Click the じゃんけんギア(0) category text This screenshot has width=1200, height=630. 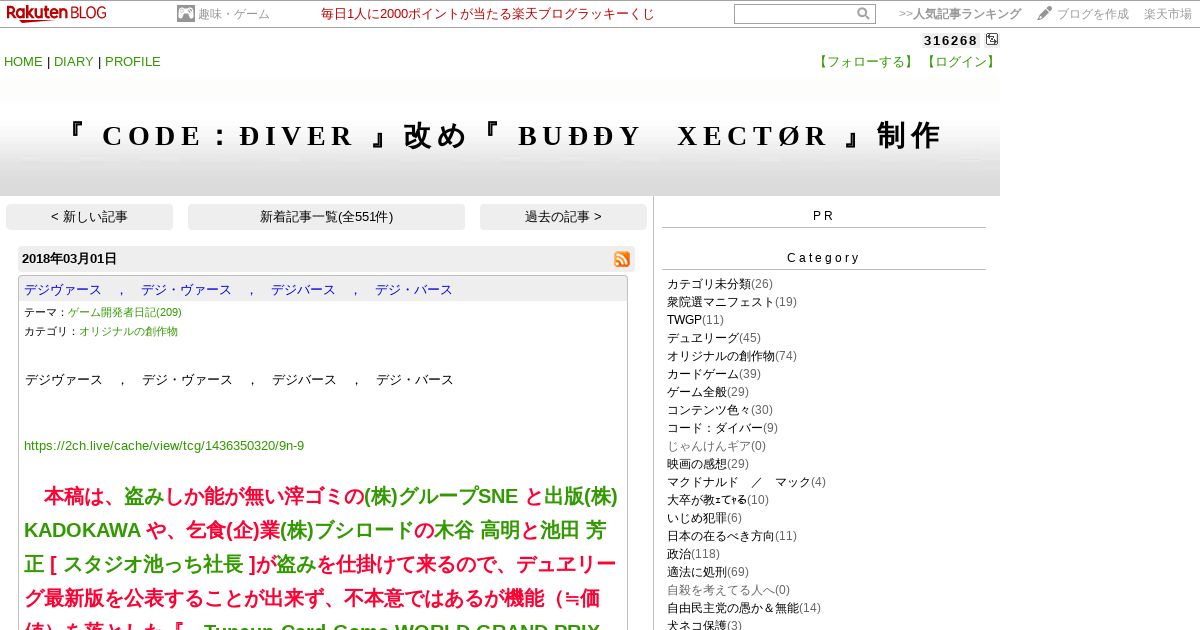716,446
